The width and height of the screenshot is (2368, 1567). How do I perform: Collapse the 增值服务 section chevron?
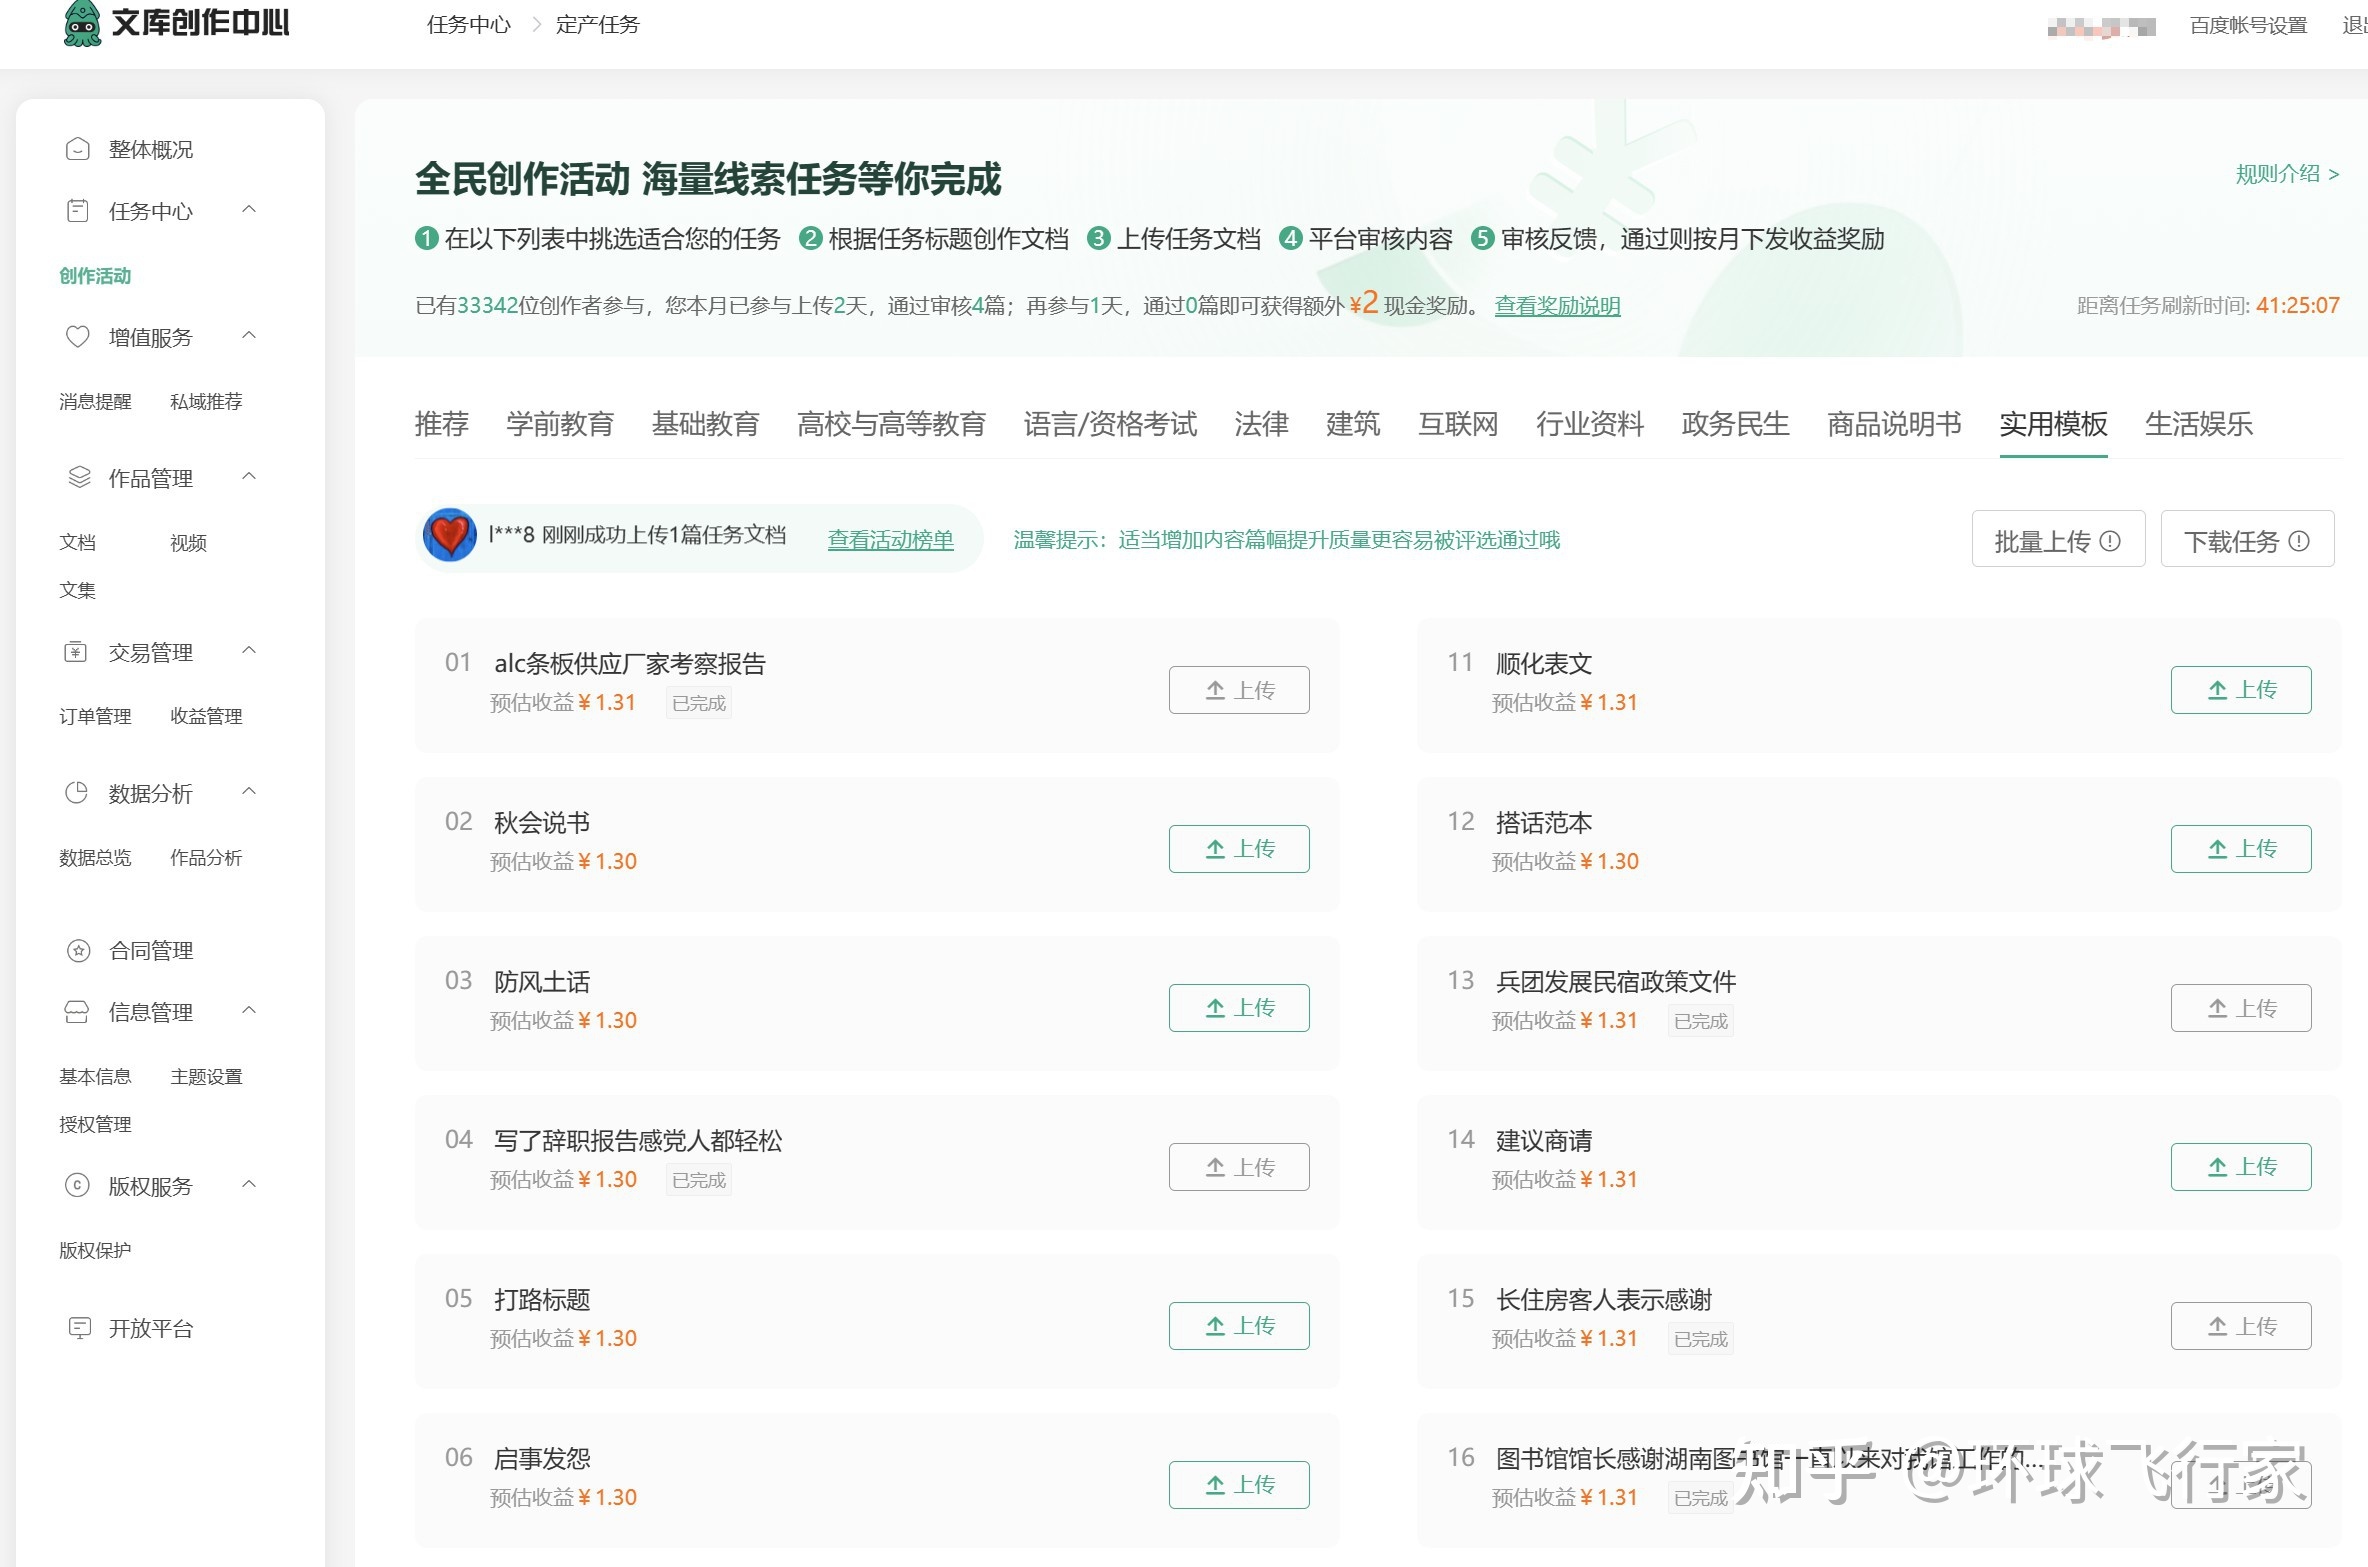(x=250, y=336)
